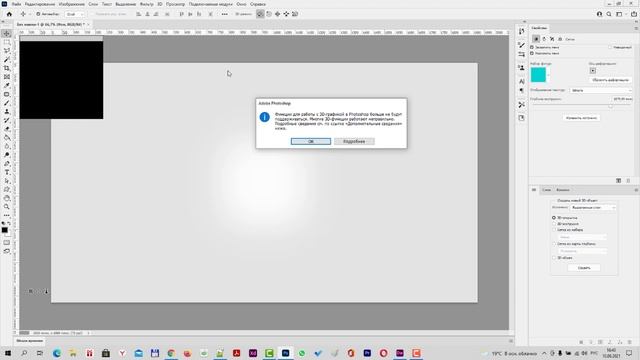
Task: Activate the 3D slide mode icon
Action: point(286,14)
